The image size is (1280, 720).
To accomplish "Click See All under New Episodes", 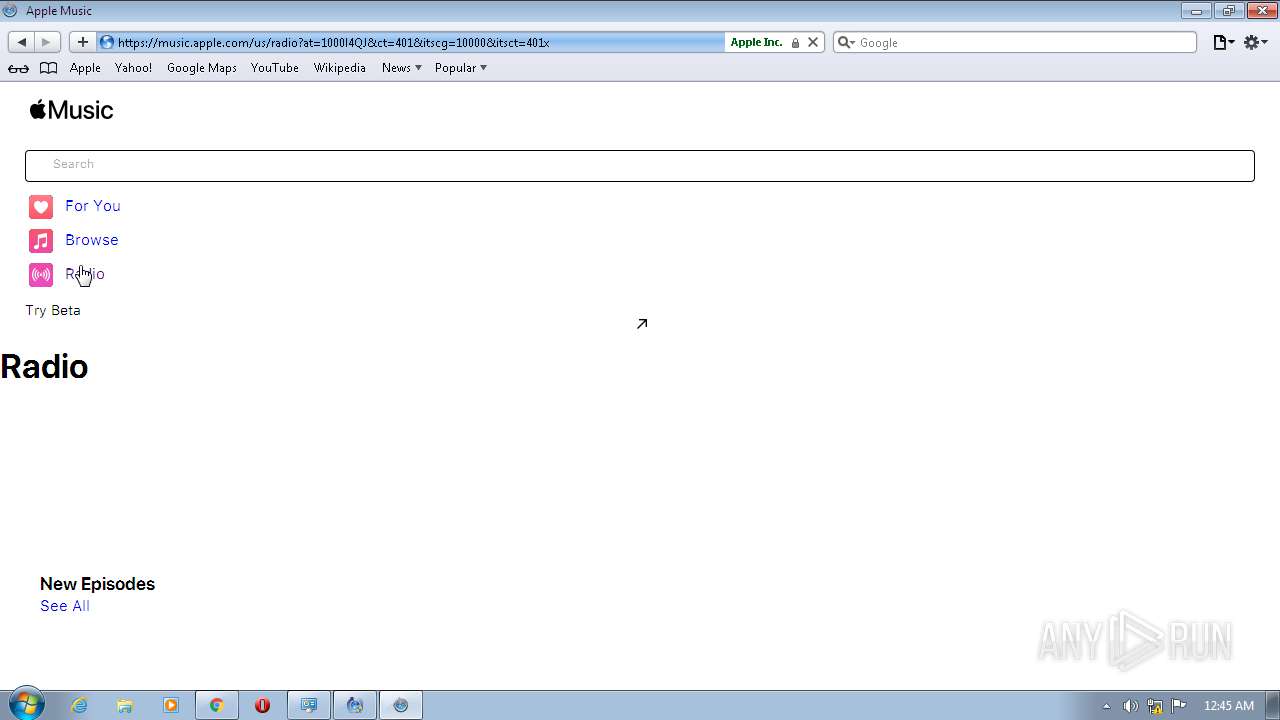I will click(x=65, y=606).
